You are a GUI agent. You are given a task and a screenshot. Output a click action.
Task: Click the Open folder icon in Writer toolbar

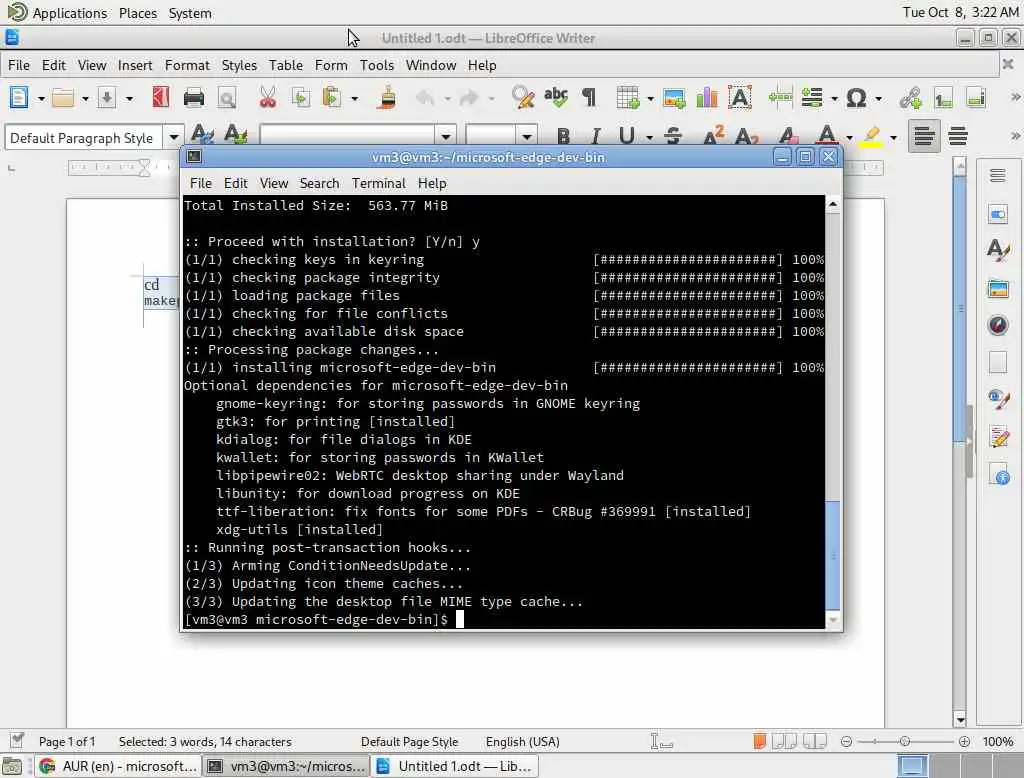tap(63, 98)
